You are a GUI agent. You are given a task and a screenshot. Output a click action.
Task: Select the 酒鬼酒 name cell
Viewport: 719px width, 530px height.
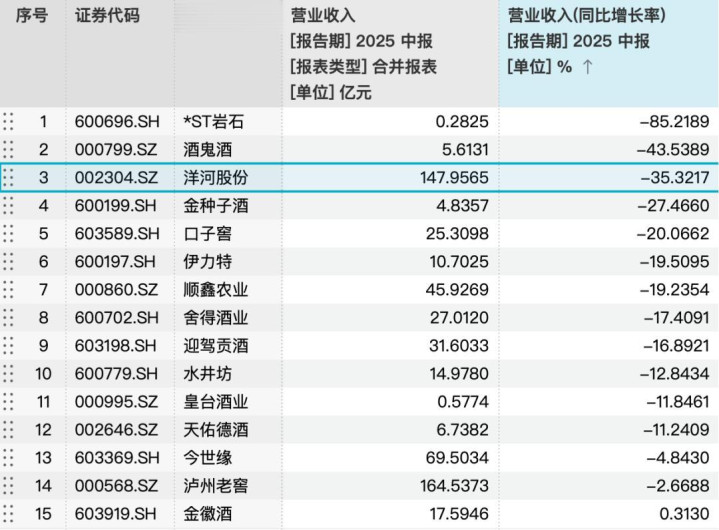tap(208, 149)
